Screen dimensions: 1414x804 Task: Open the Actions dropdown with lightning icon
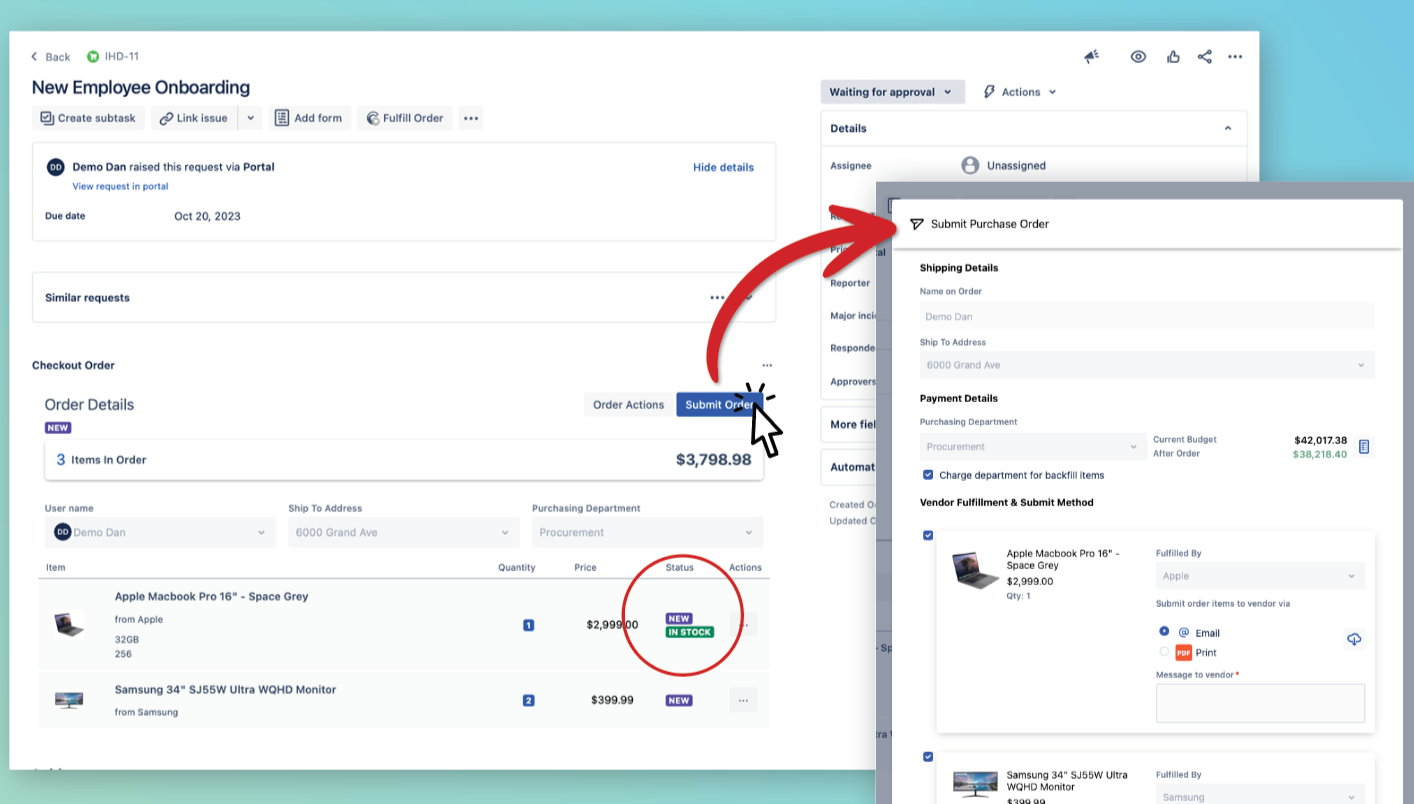[x=1020, y=92]
